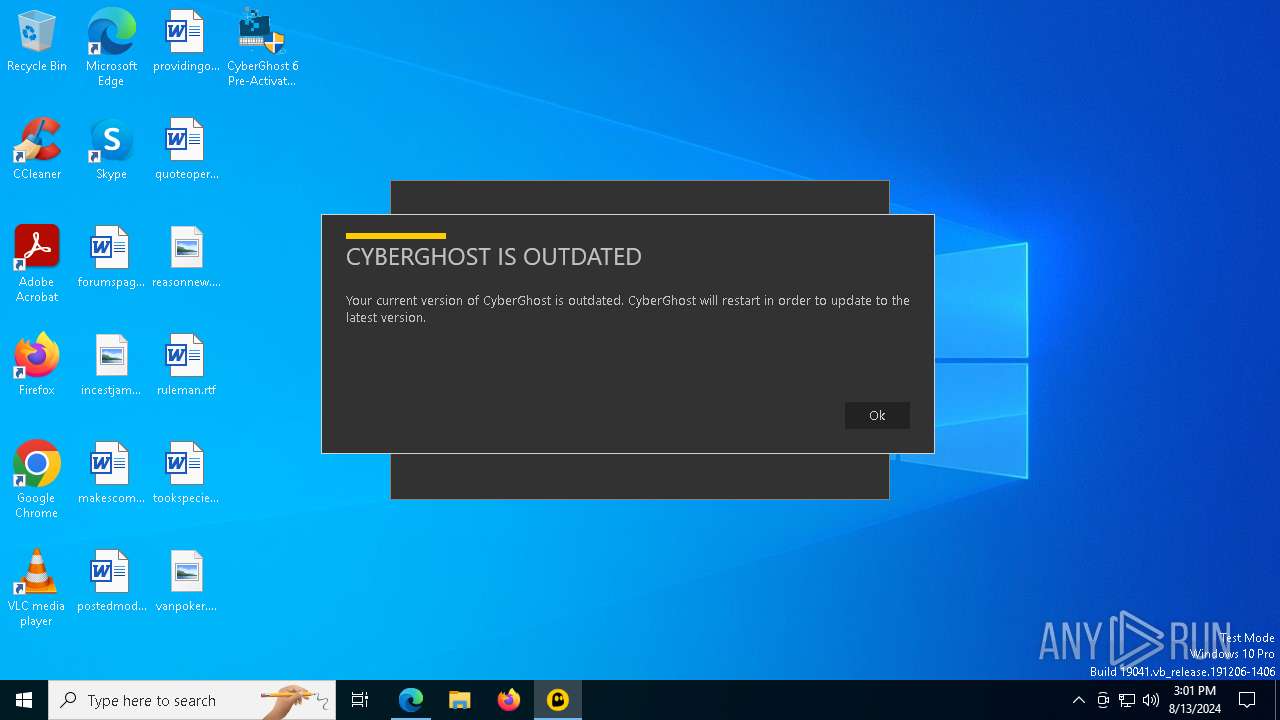Select VLC media player shortcut

[37, 588]
